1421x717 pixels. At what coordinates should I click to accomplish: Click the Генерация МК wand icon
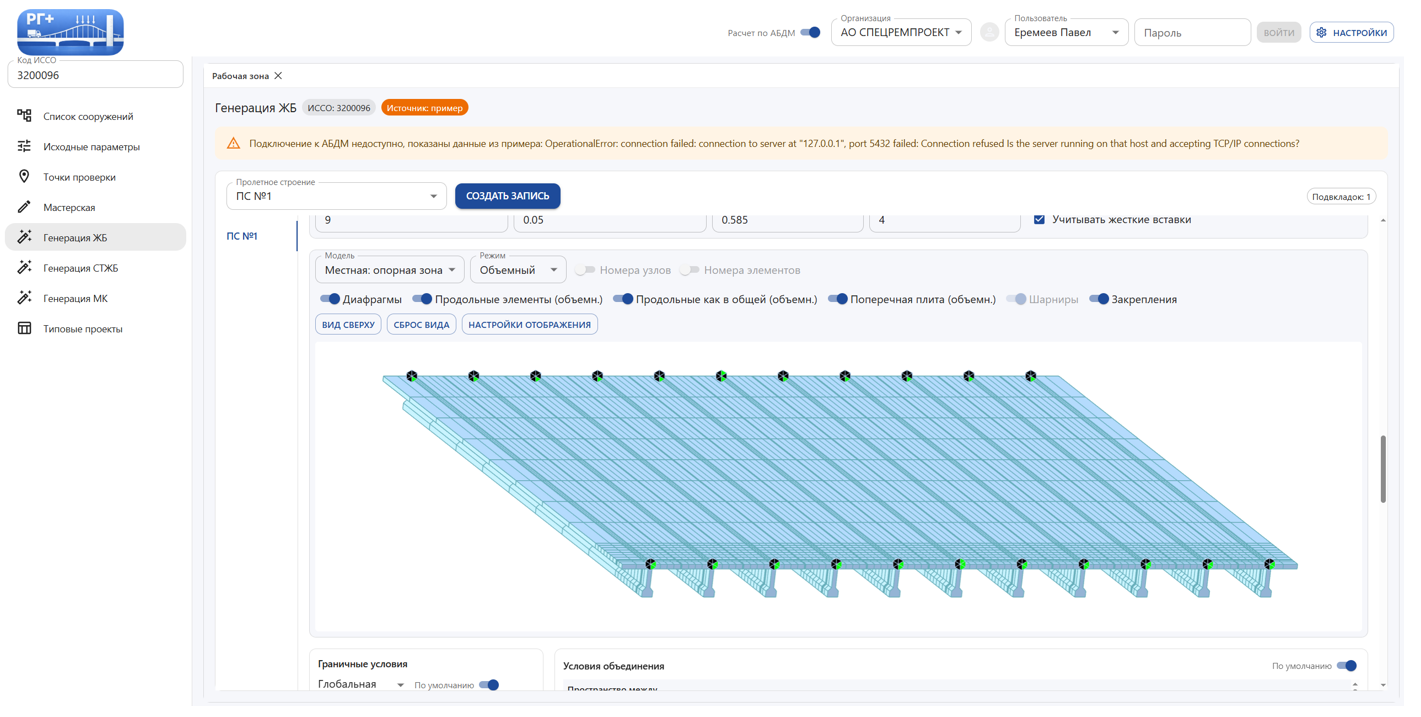click(24, 298)
